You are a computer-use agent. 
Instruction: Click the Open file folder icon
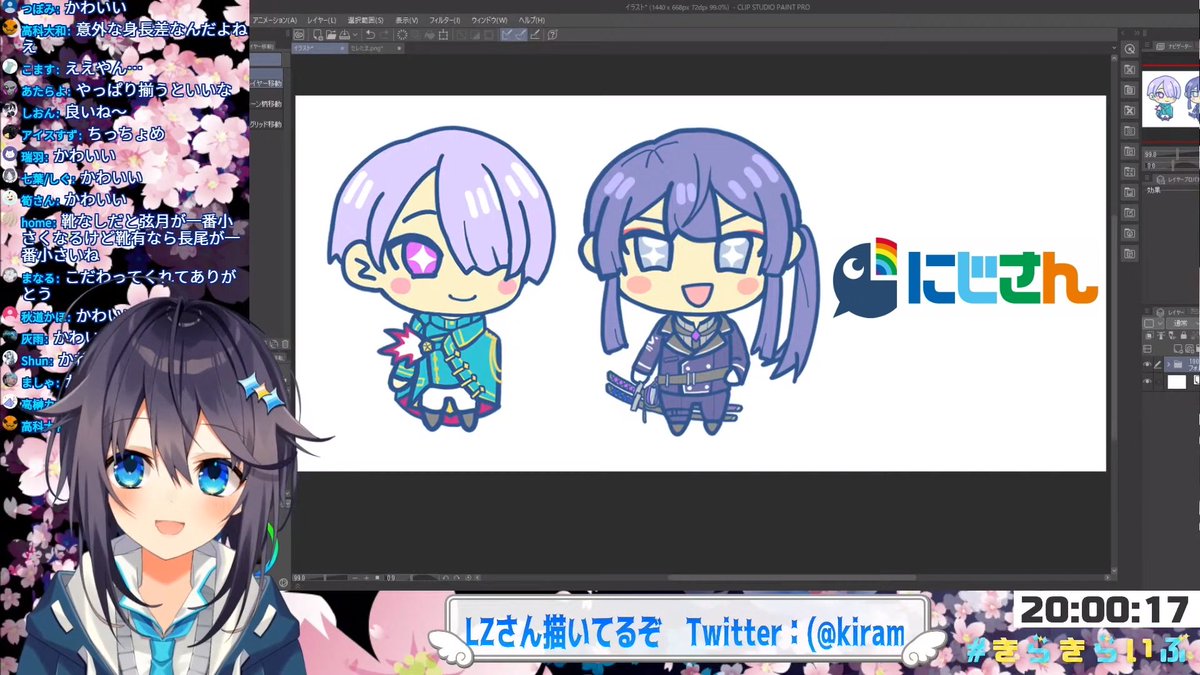click(331, 34)
